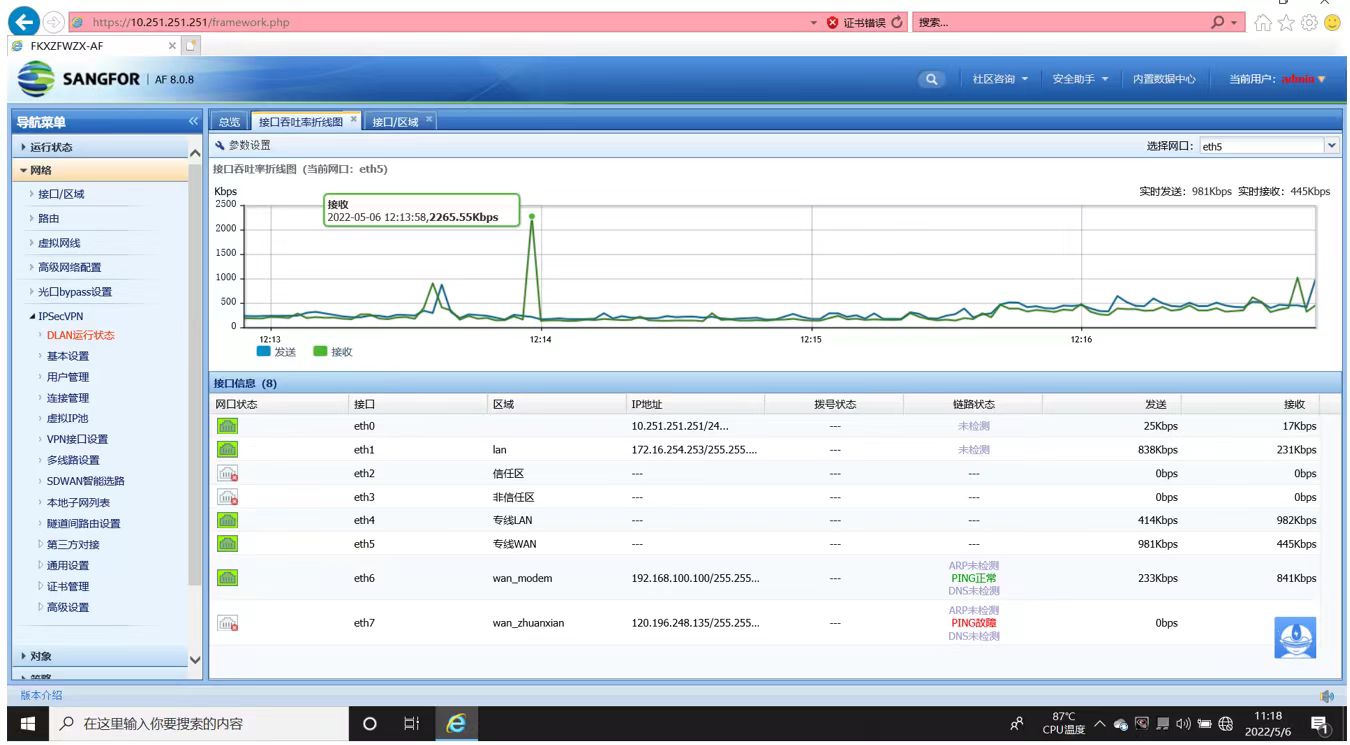Click the wrench icon beside 参数设置
The image size is (1350, 745).
220,146
